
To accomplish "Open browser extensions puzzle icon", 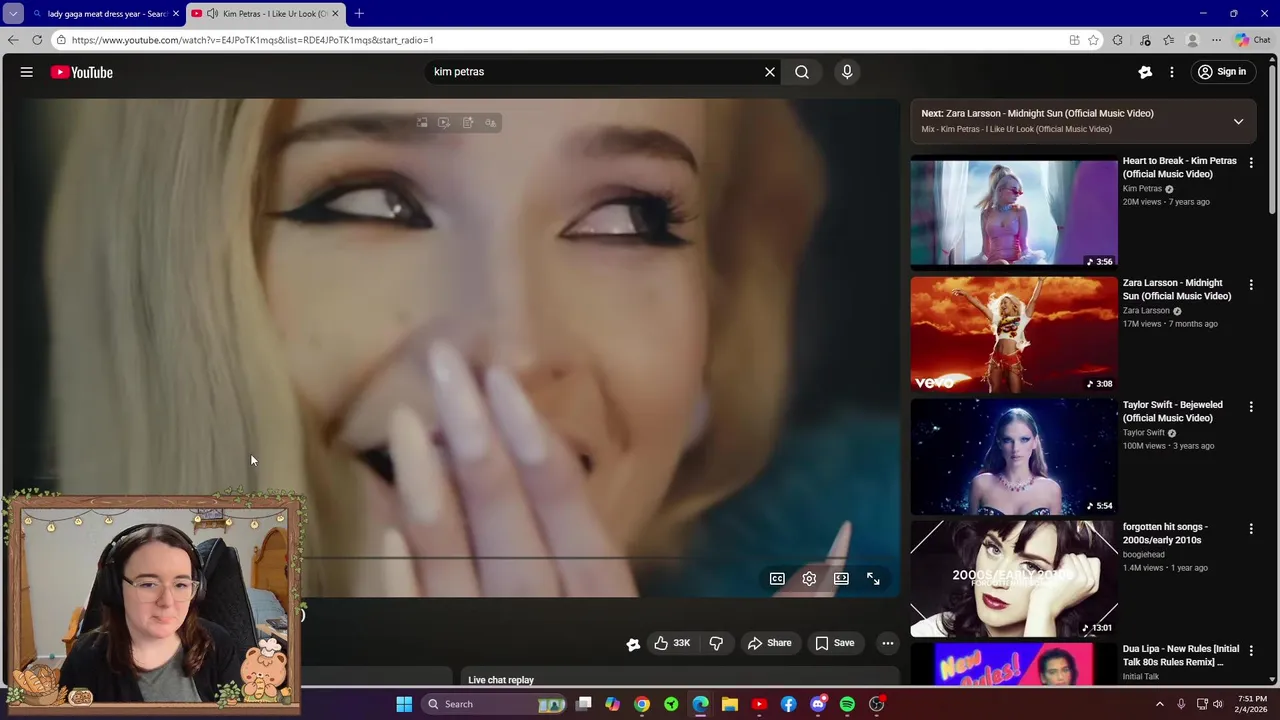I will point(1118,40).
